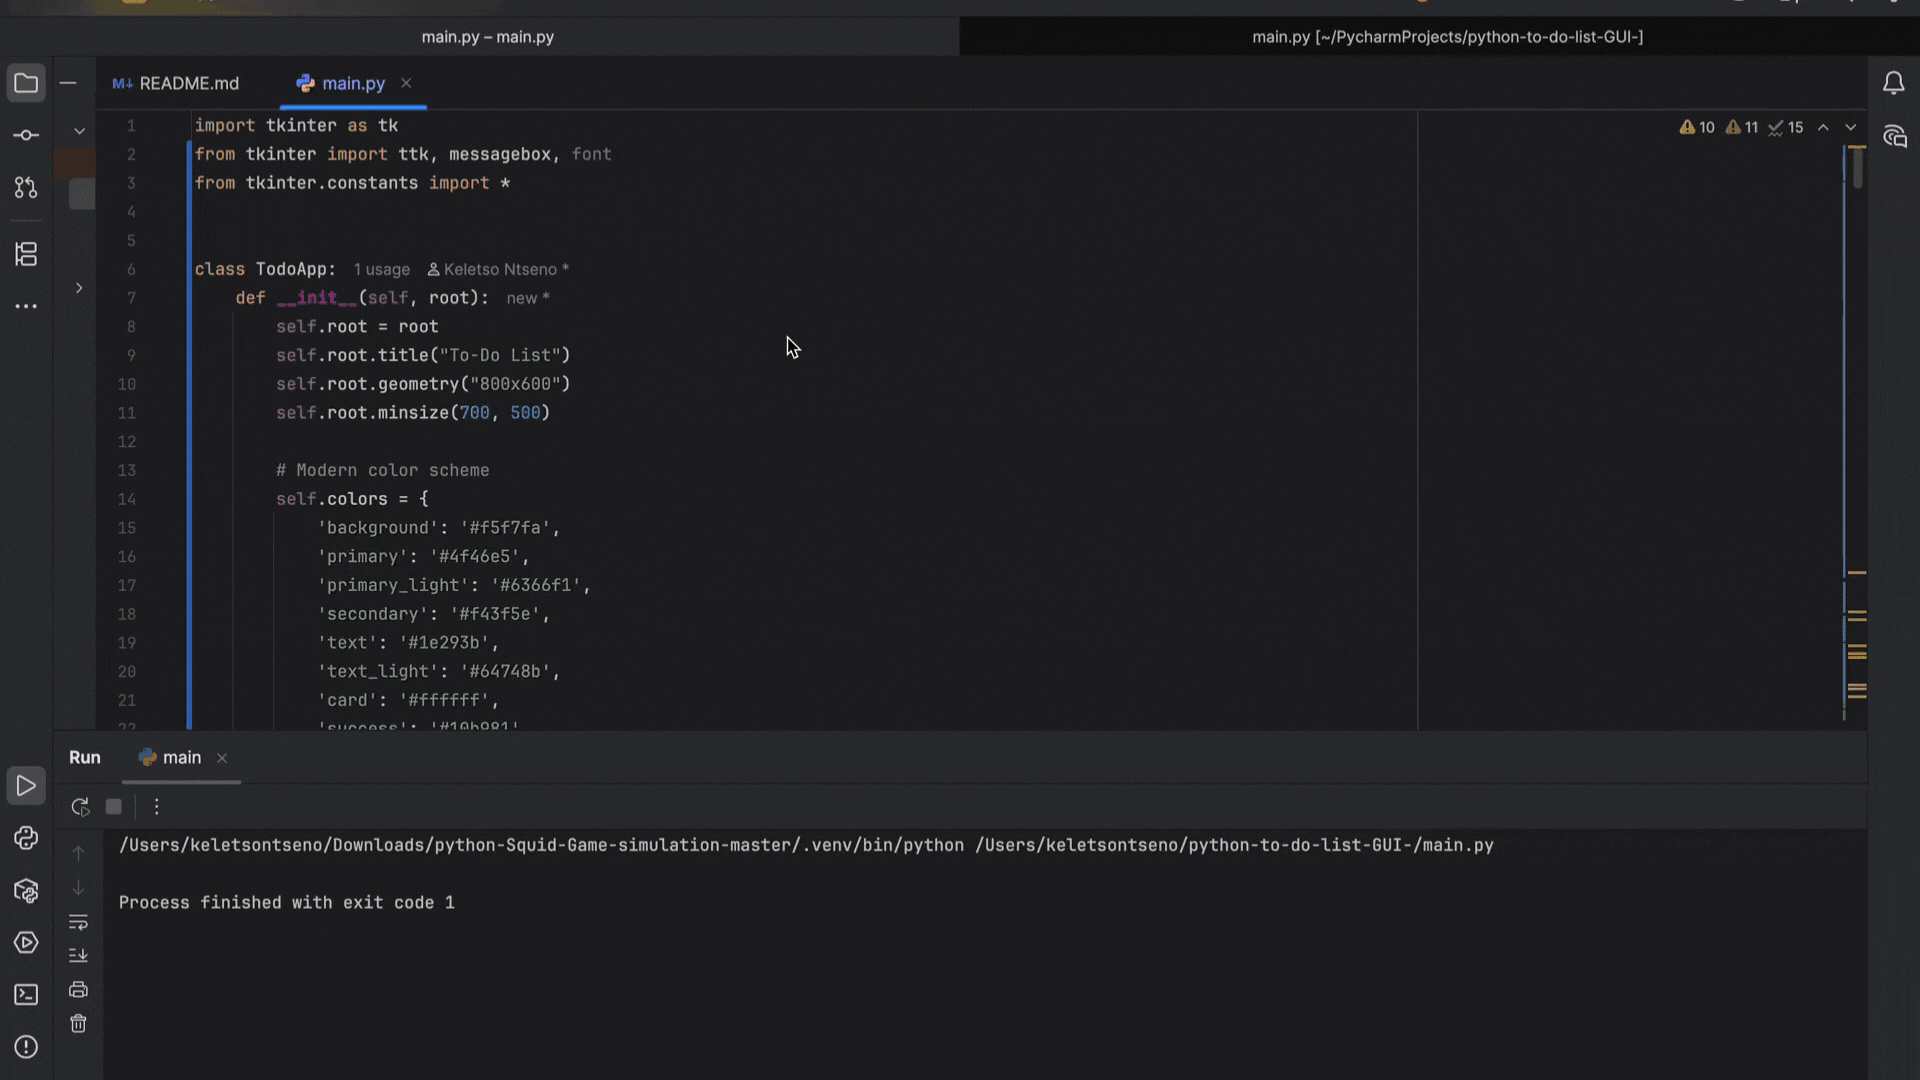Jump up the stack trace arrow
The width and height of the screenshot is (1920, 1080).
point(78,853)
